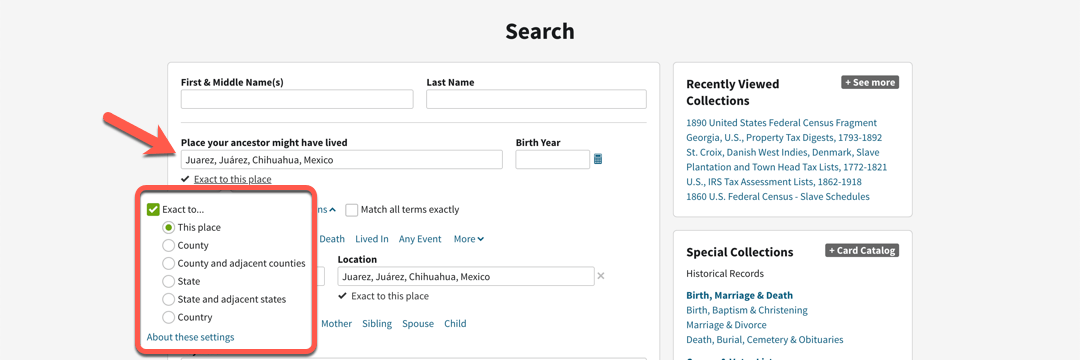The image size is (1080, 360).
Task: Select the 'State' radio option
Action: tap(168, 281)
